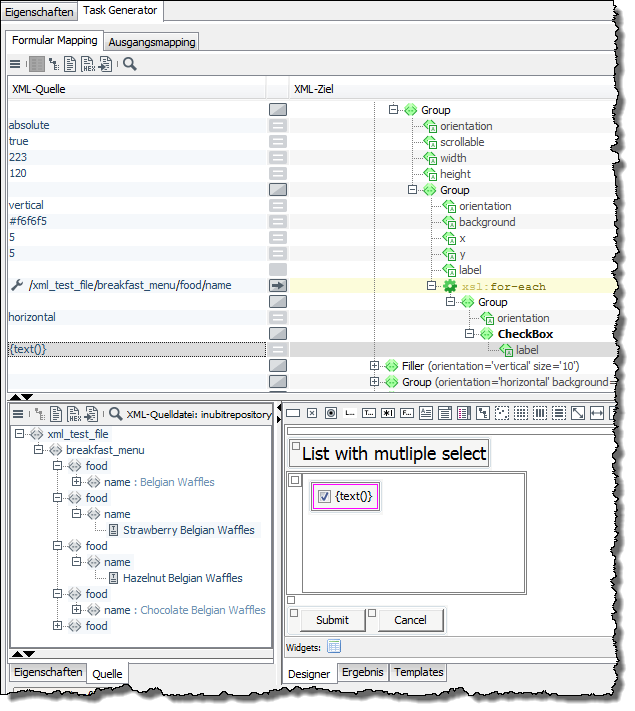Click the horizontal filler arrow tool
635x711 pixels.
click(x=597, y=413)
